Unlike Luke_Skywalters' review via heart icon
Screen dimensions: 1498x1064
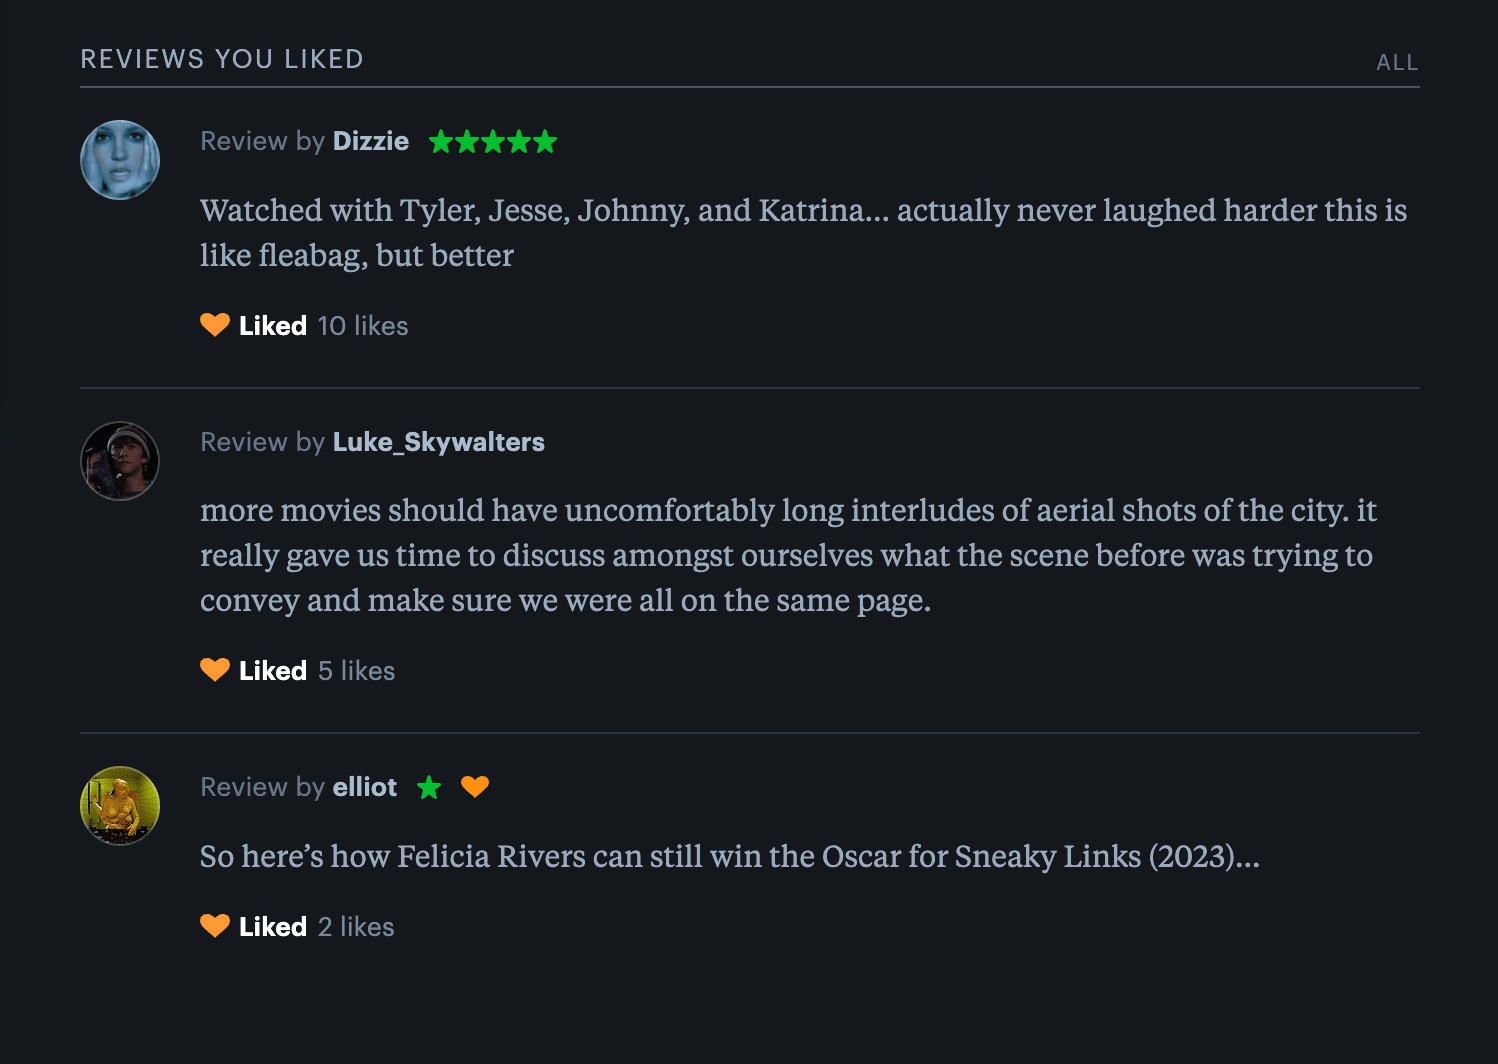coord(215,670)
